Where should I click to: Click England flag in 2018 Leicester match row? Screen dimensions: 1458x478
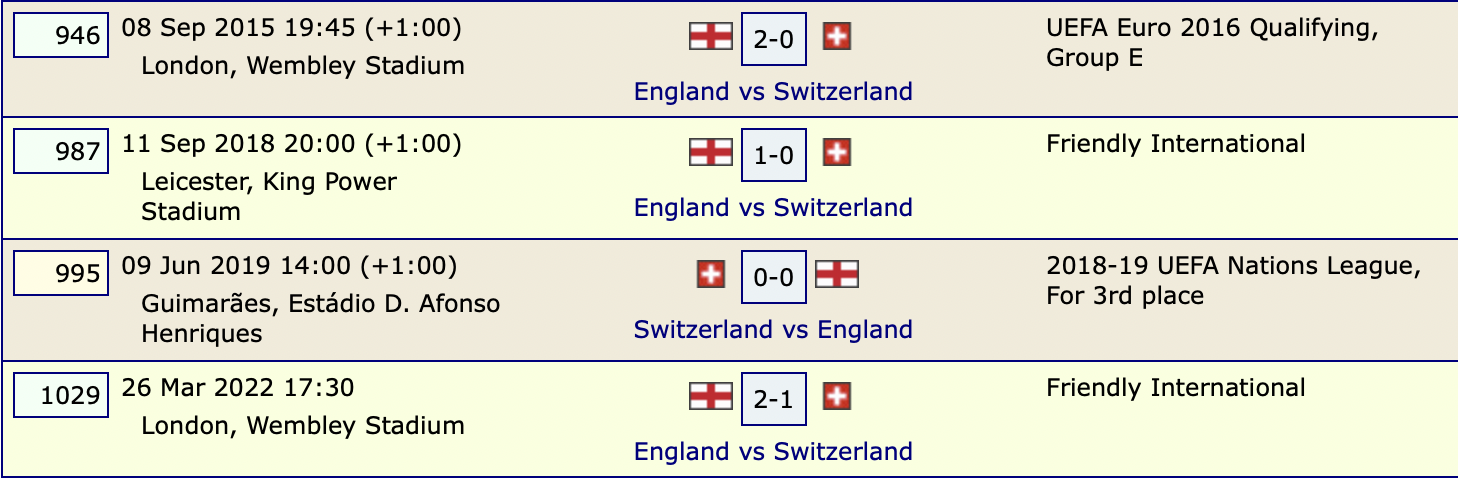click(711, 153)
